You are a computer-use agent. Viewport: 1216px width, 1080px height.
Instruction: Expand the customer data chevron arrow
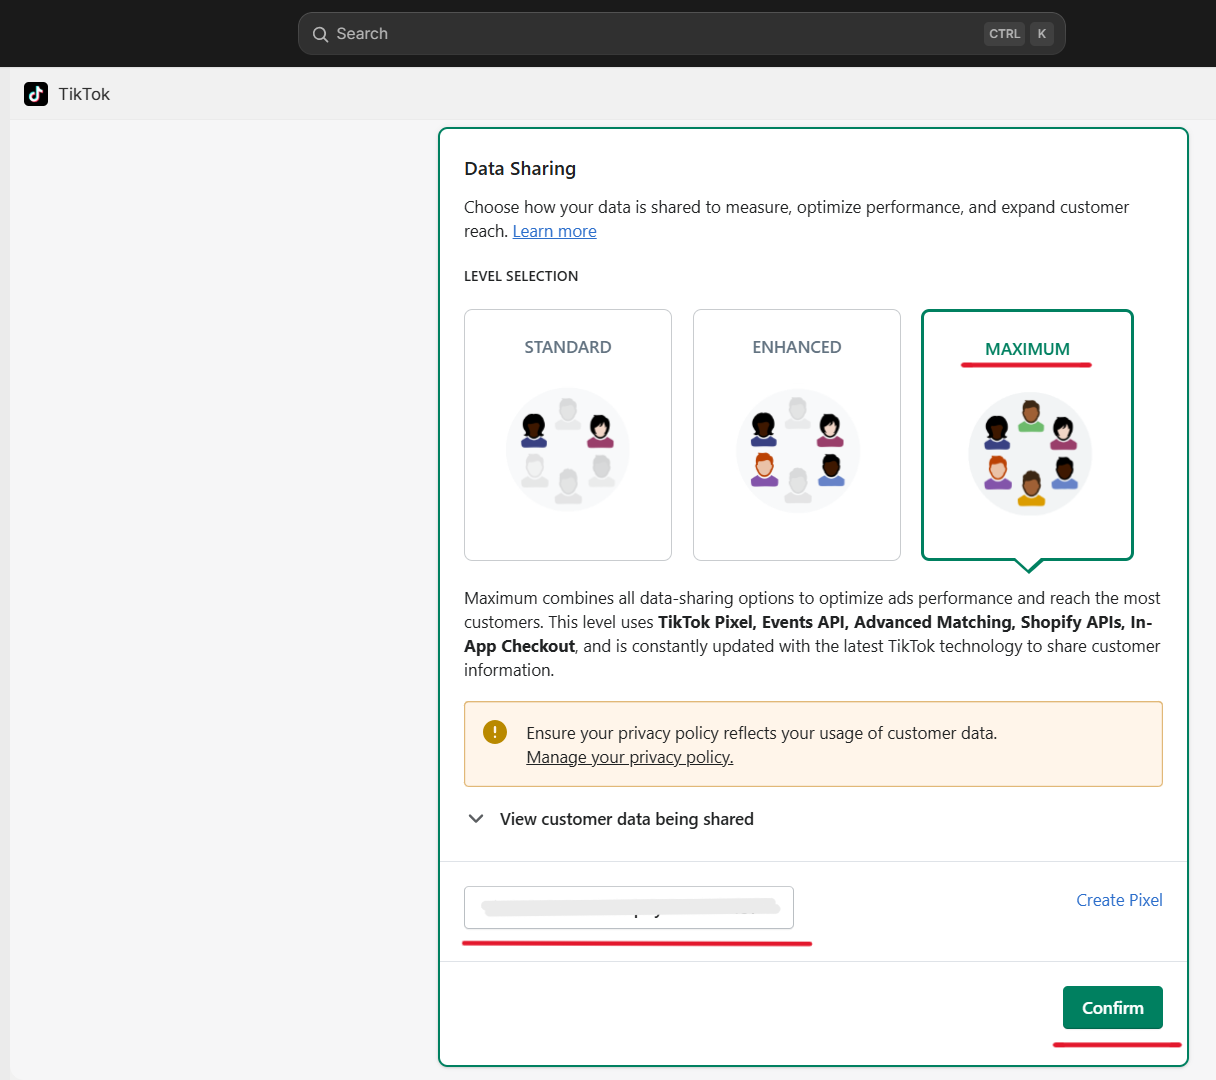click(x=476, y=819)
